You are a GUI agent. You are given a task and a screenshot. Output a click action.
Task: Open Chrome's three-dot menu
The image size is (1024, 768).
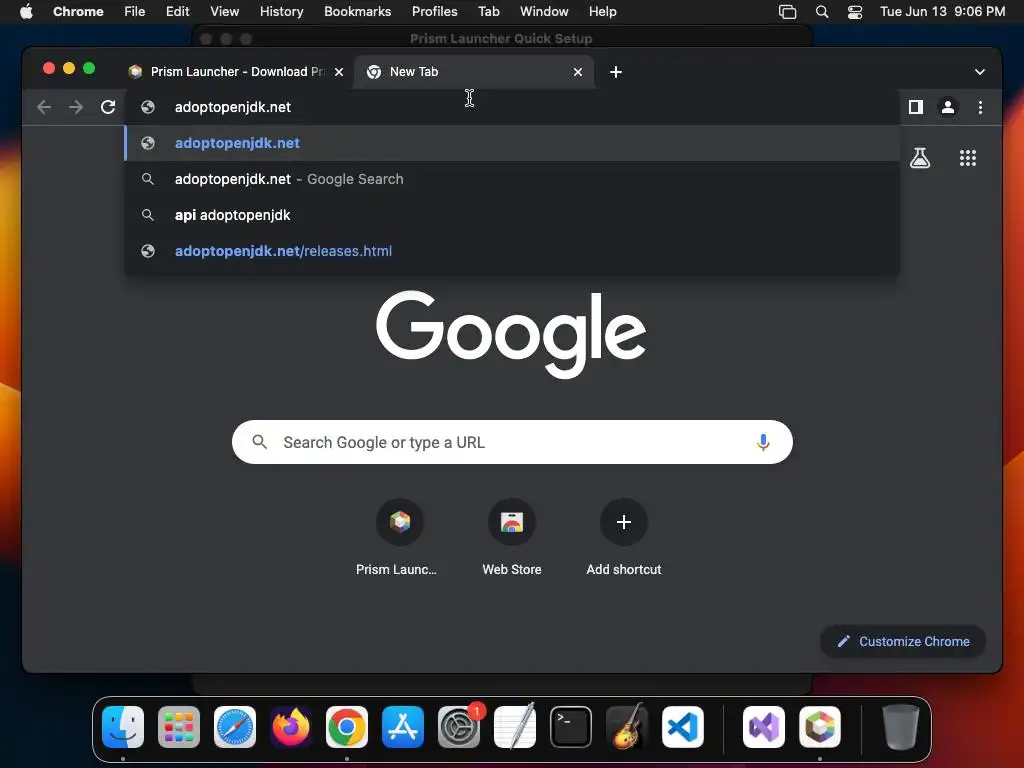pos(980,107)
